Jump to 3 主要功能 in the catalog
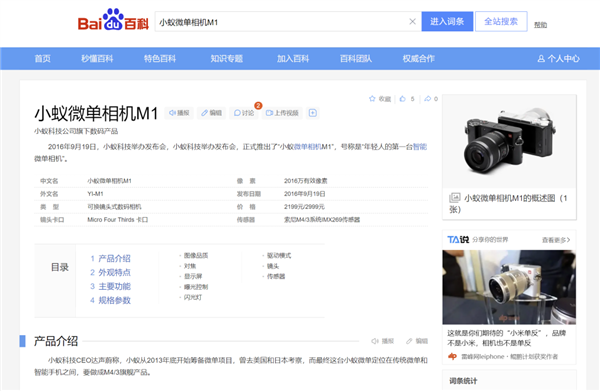 (111, 286)
